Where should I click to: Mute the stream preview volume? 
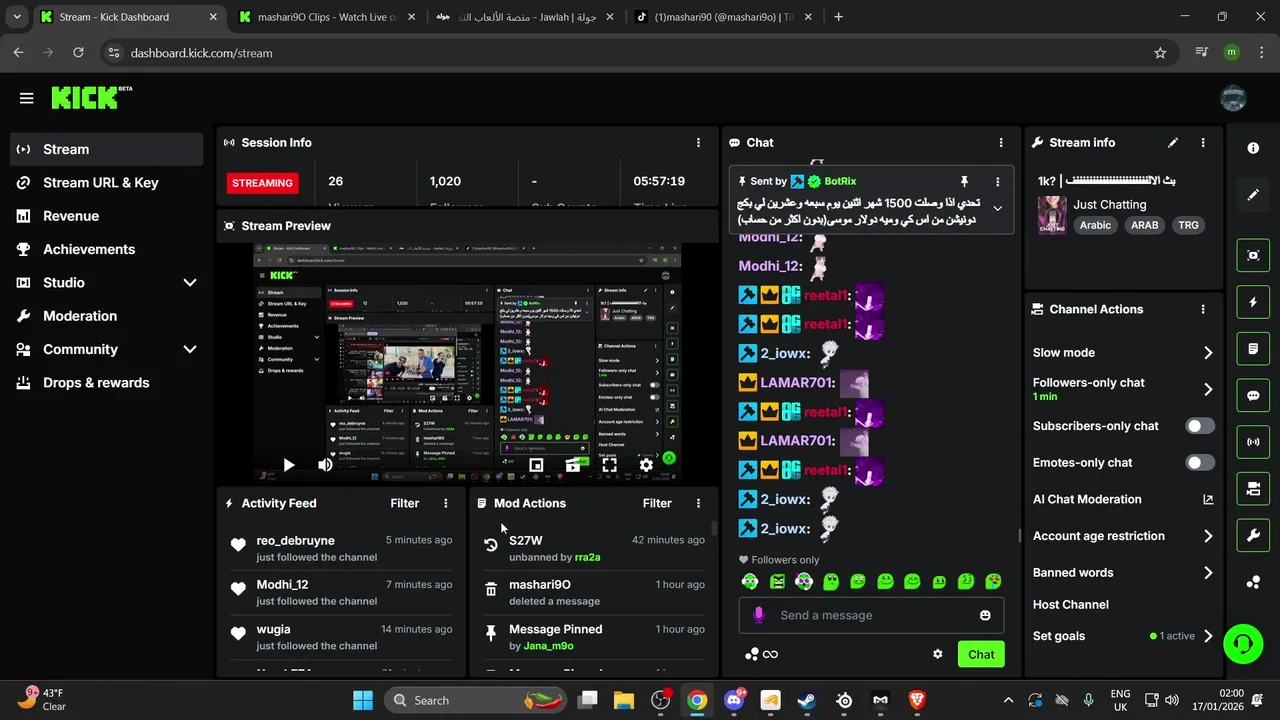tap(325, 465)
